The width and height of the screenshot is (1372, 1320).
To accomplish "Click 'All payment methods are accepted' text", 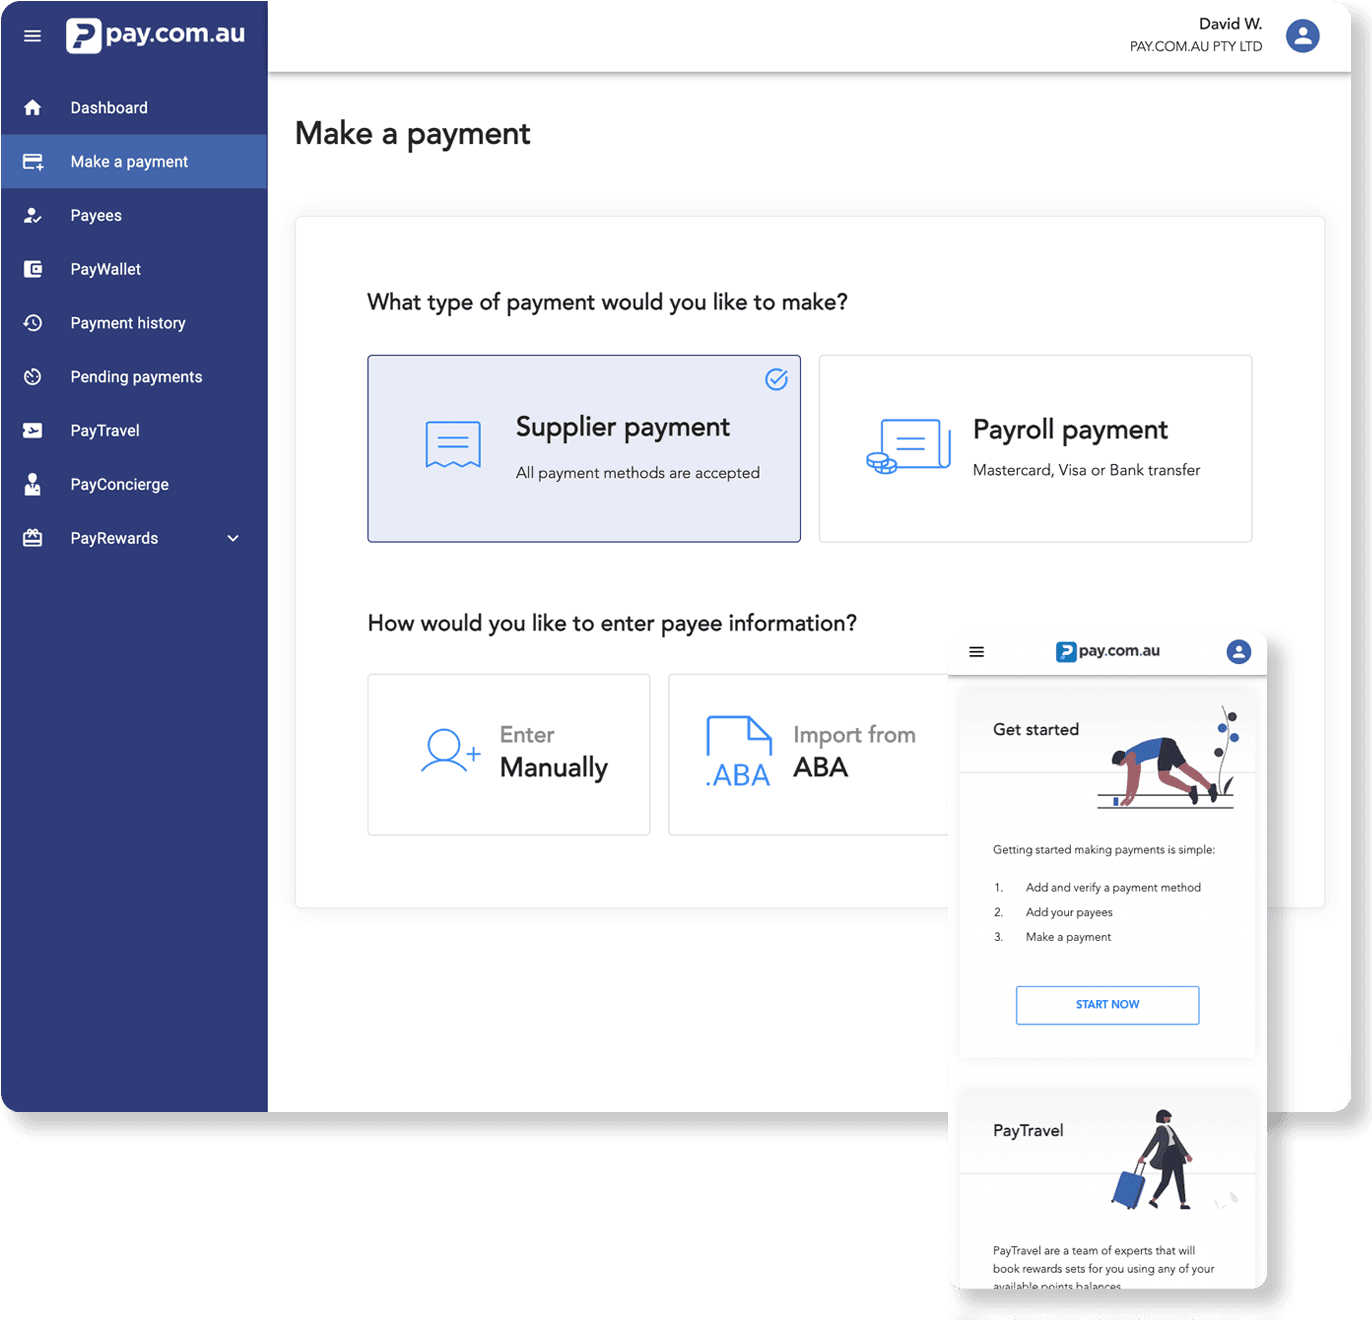I will [x=638, y=473].
